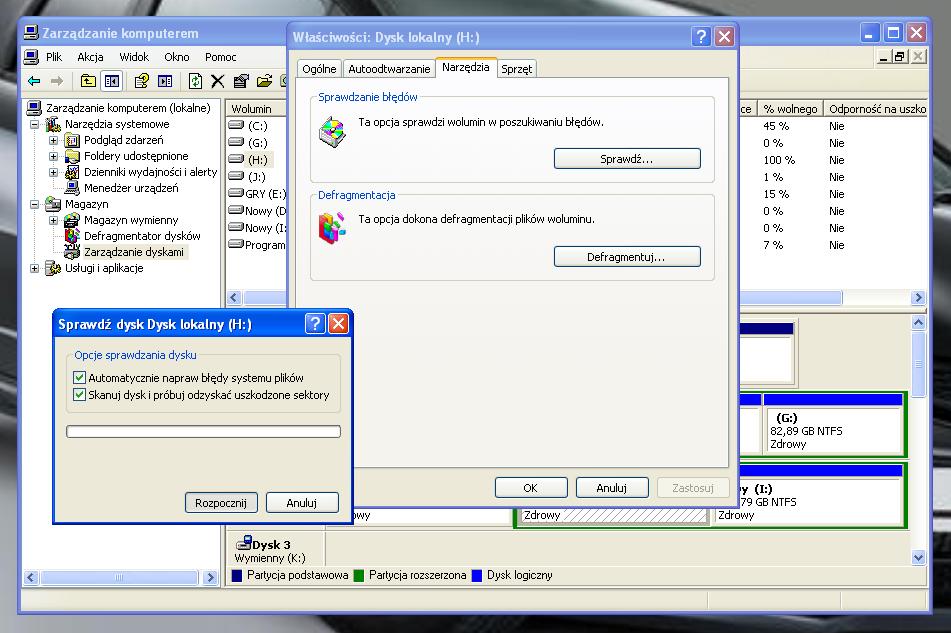Select the Menedżer urządzeń tree item
Viewport: 951px width, 633px height.
pos(131,188)
